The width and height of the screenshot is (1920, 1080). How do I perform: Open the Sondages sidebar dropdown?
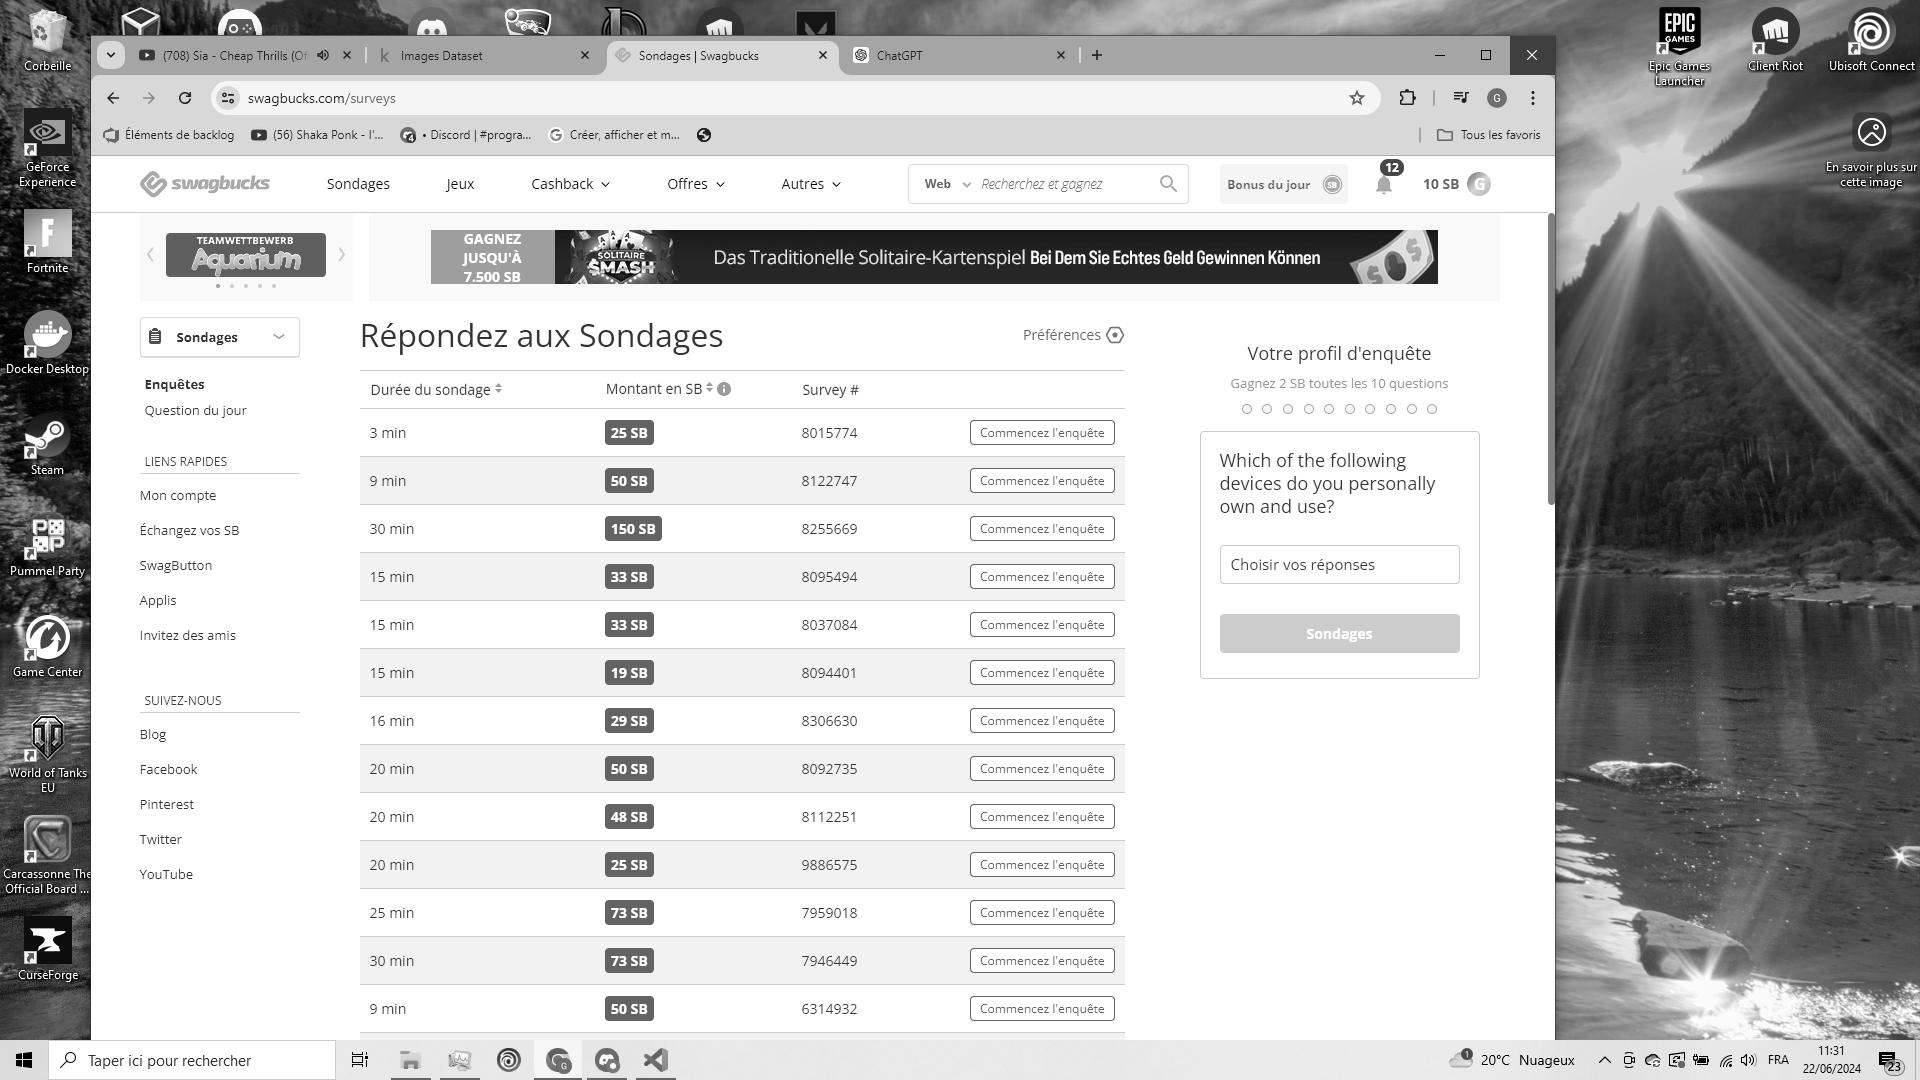click(x=219, y=337)
